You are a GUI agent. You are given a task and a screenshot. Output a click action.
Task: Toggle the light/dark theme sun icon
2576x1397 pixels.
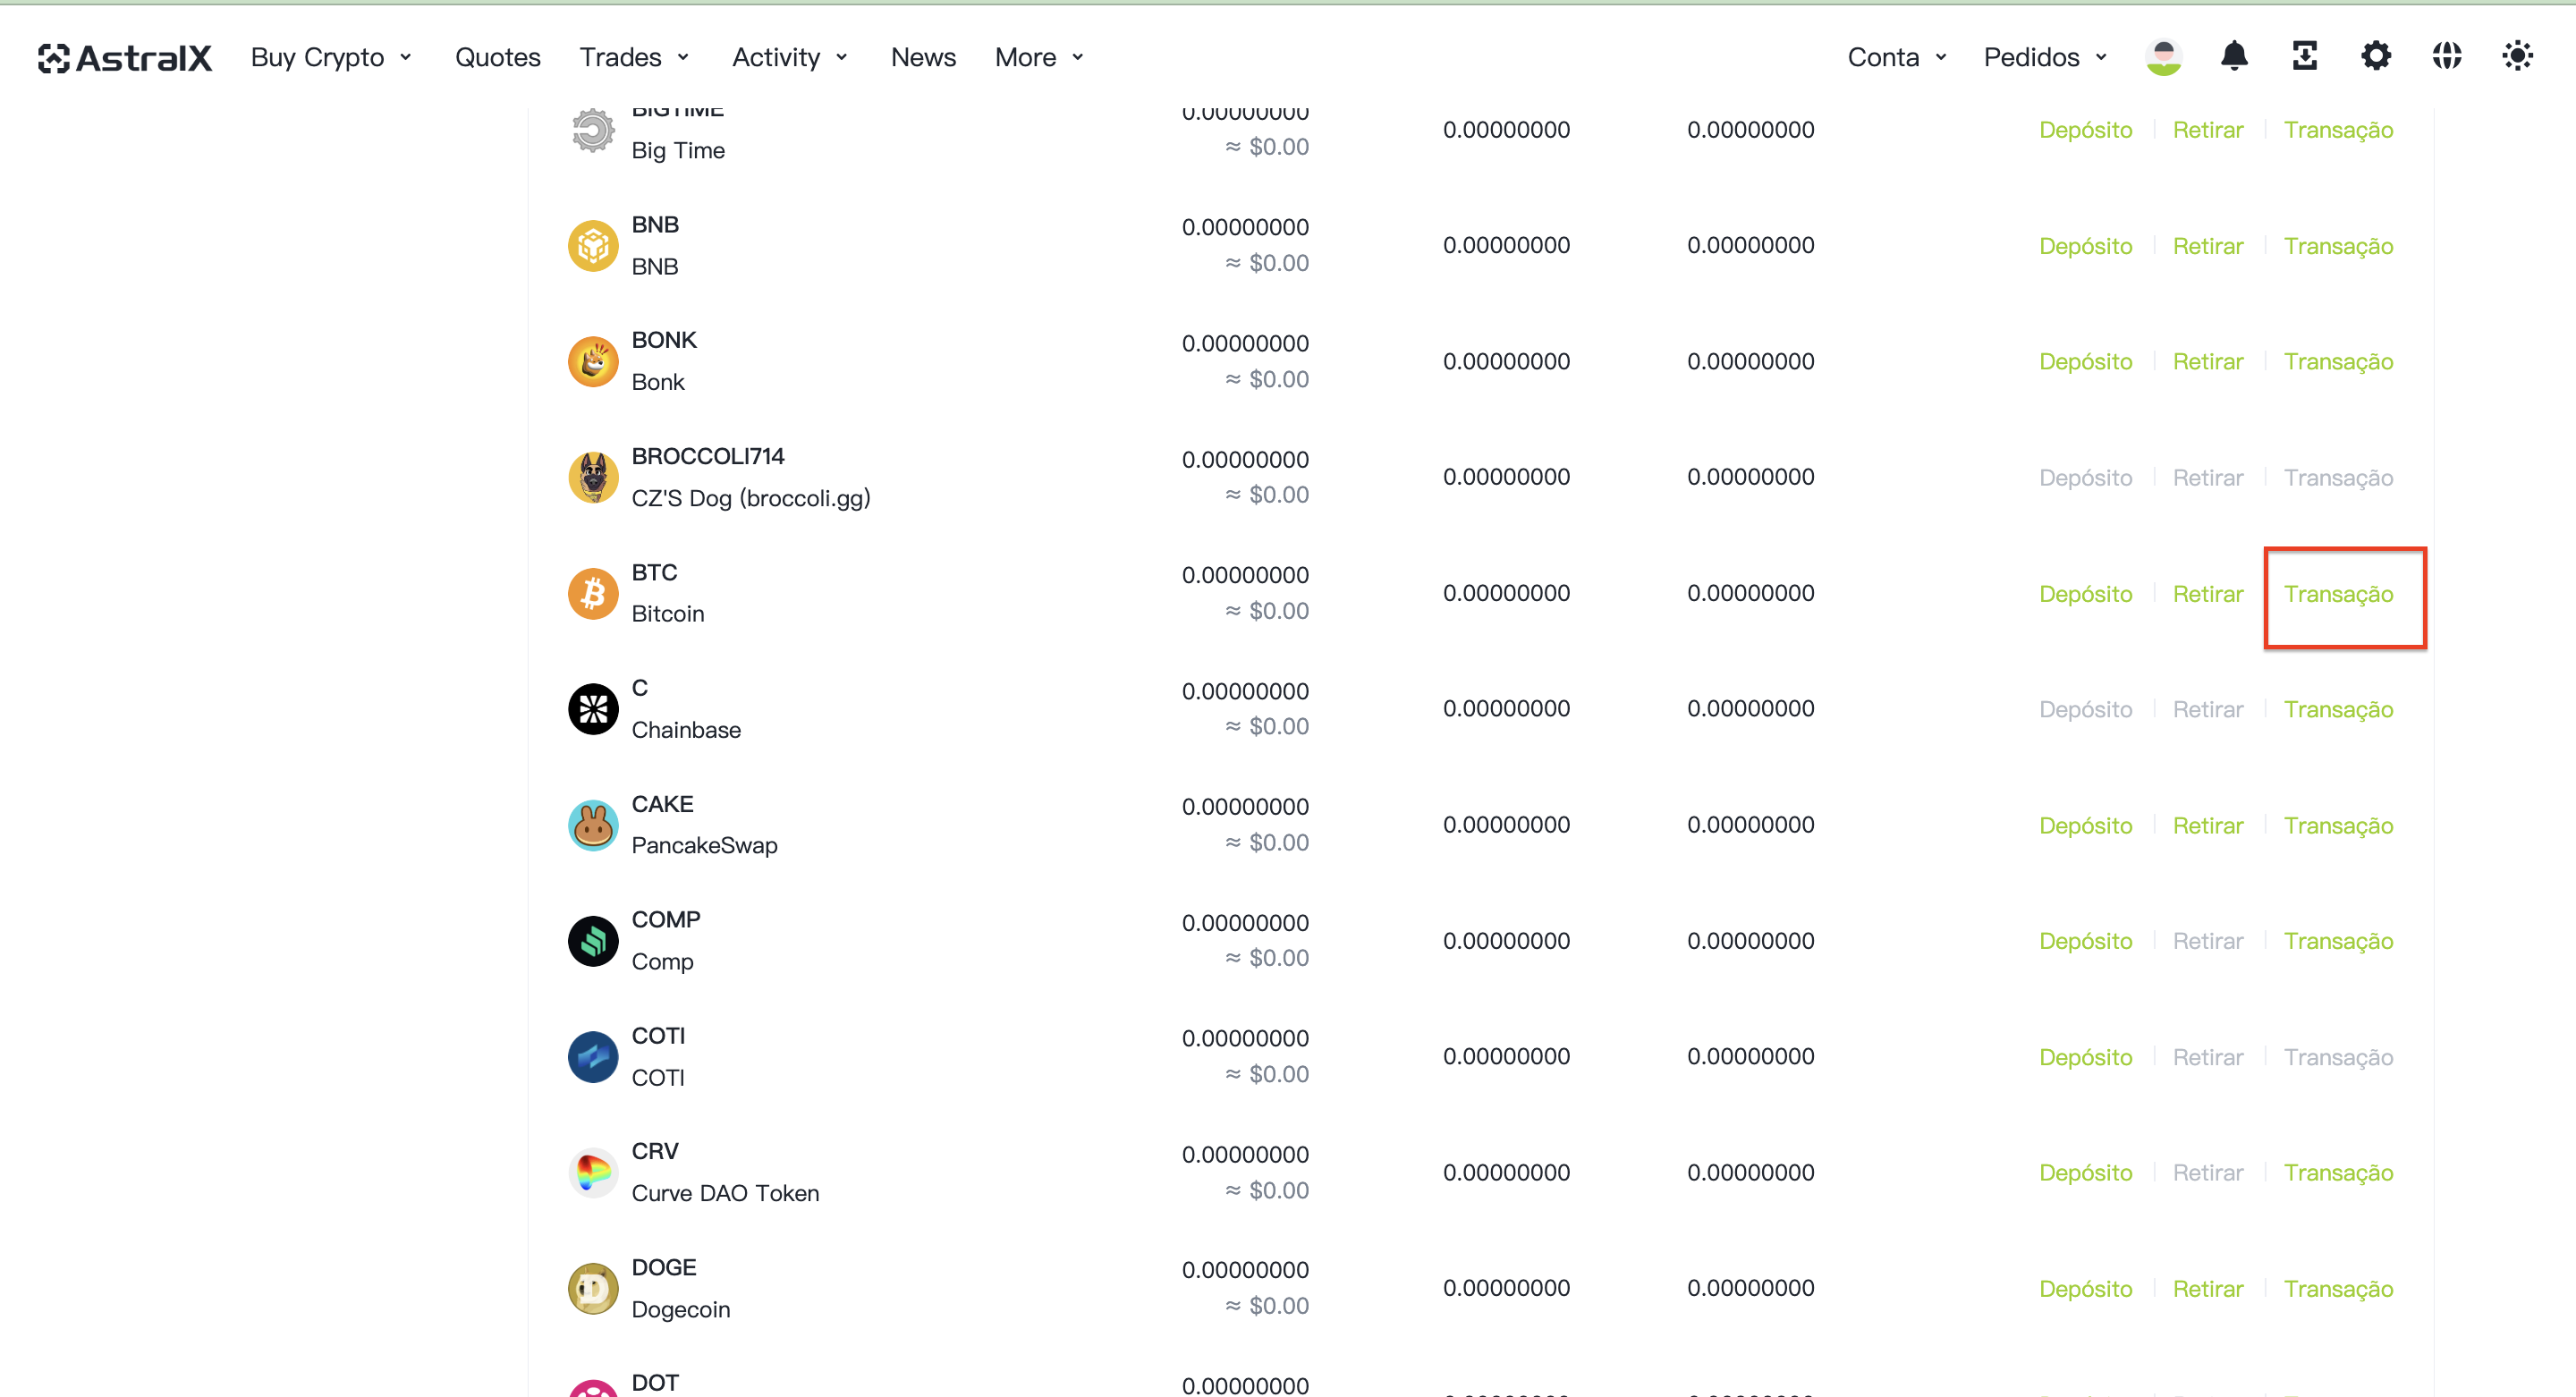coord(2517,56)
